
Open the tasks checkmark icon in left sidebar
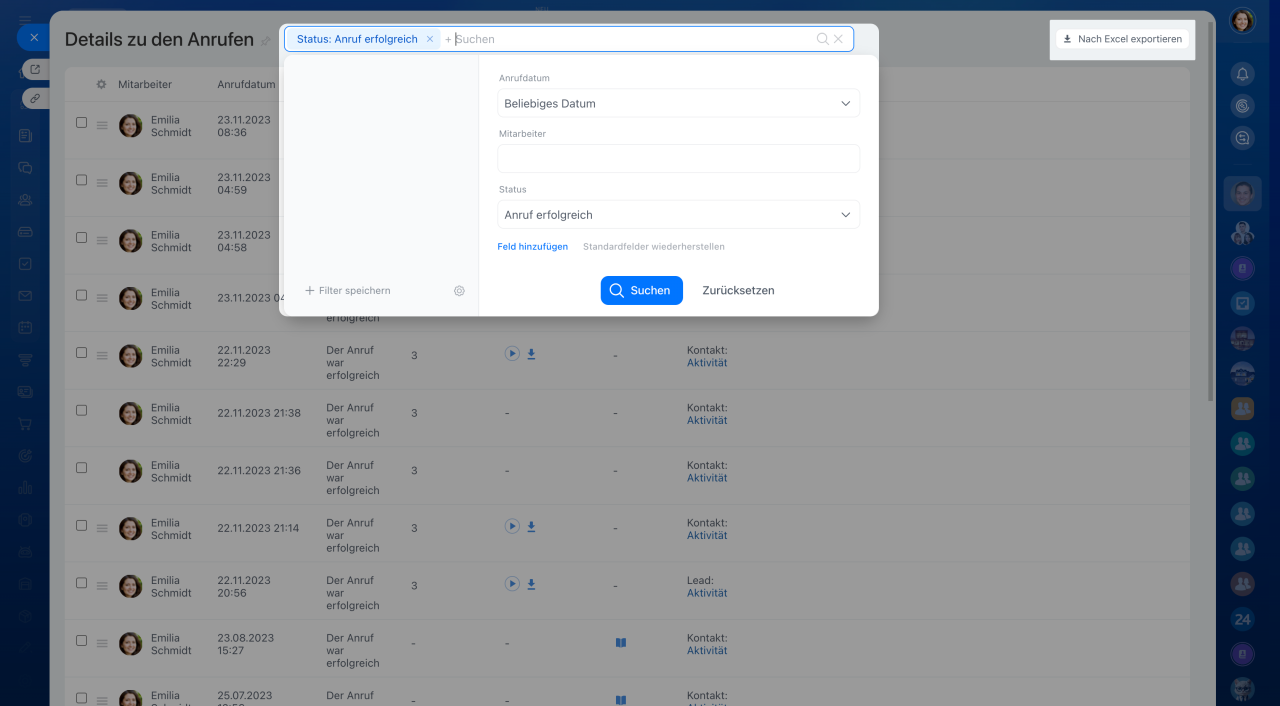pos(25,264)
